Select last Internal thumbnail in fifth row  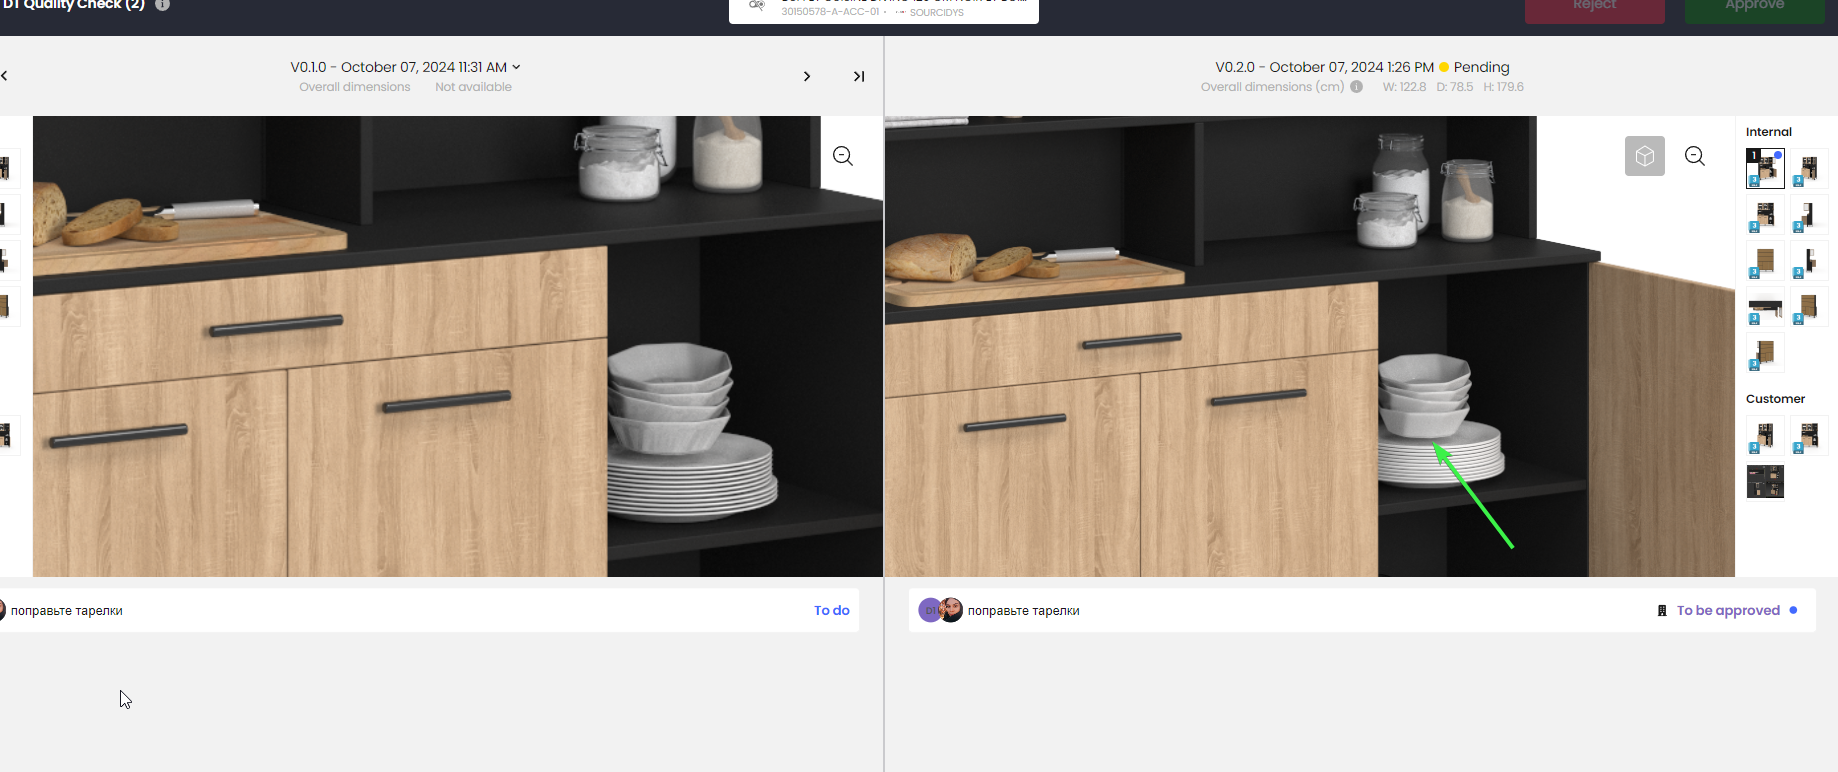pyautogui.click(x=1765, y=353)
